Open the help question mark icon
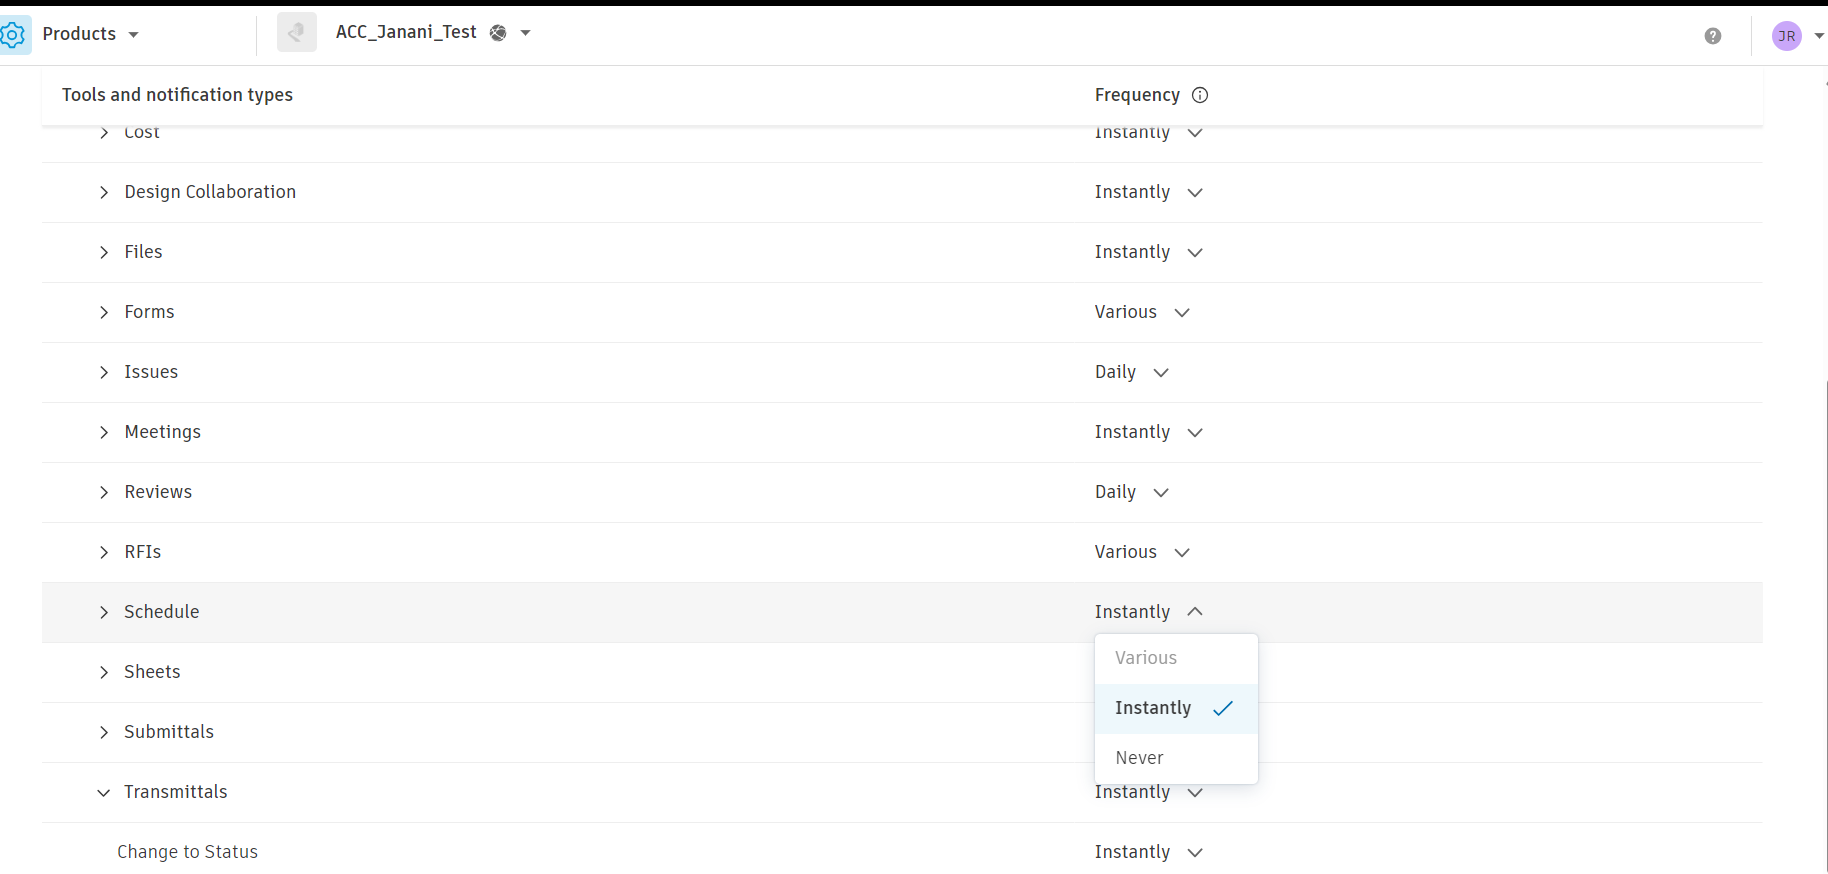Image resolution: width=1828 pixels, height=874 pixels. click(x=1713, y=36)
